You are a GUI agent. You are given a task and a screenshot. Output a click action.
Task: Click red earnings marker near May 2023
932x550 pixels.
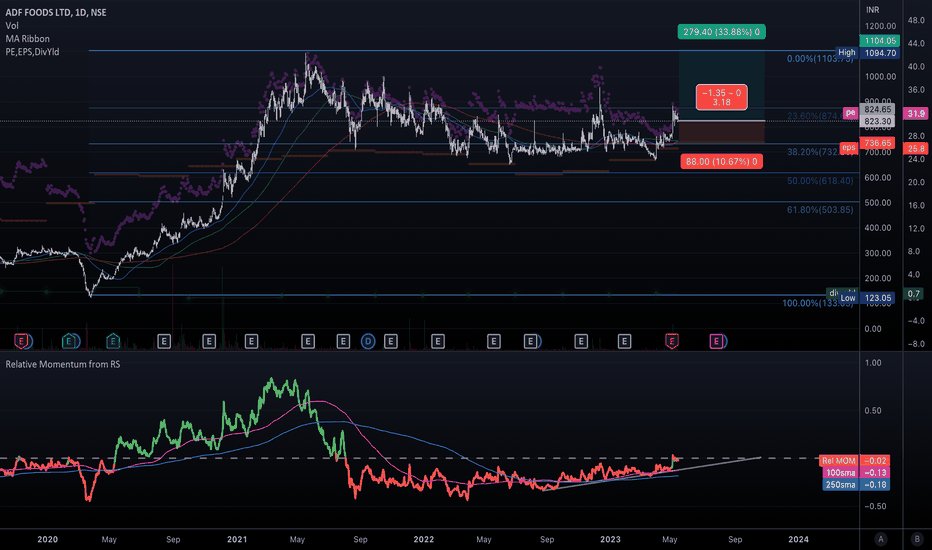click(x=672, y=341)
